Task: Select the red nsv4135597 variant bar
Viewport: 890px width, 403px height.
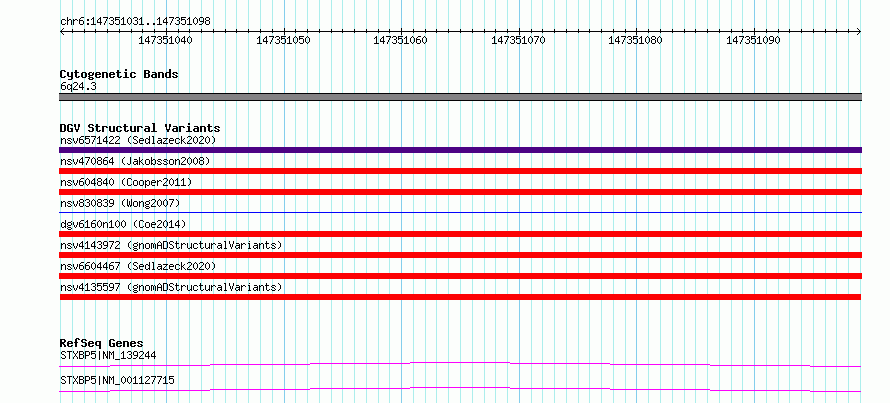Action: (460, 297)
